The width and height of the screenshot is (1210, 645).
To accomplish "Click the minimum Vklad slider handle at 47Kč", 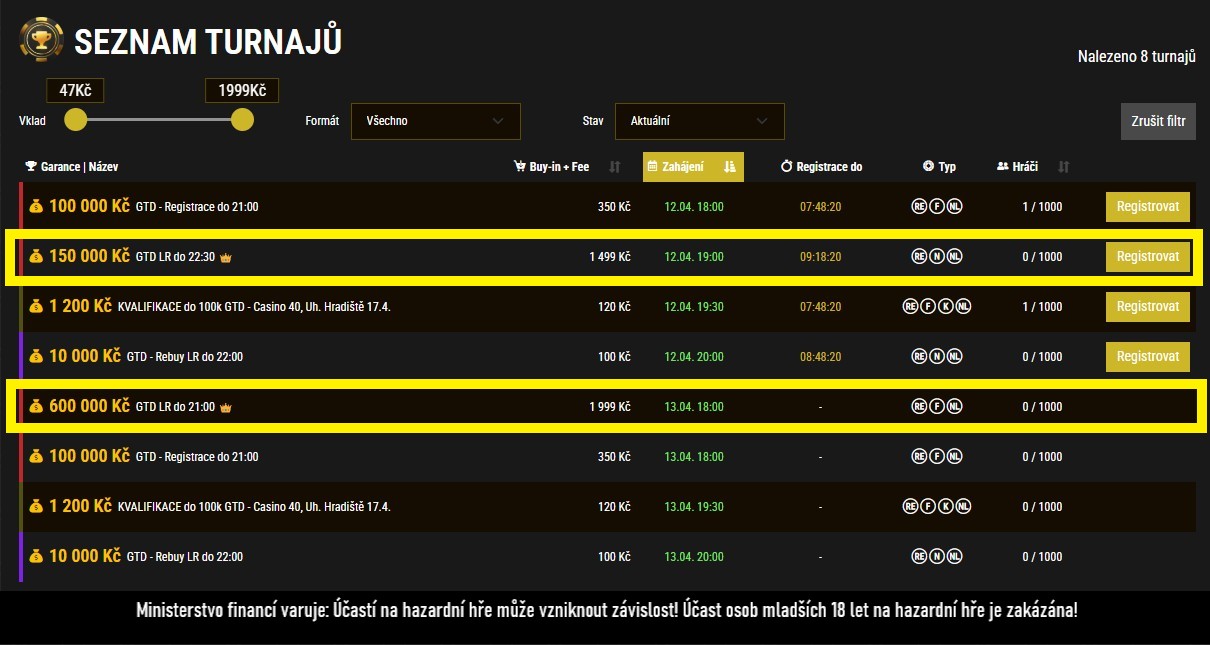I will pos(76,120).
